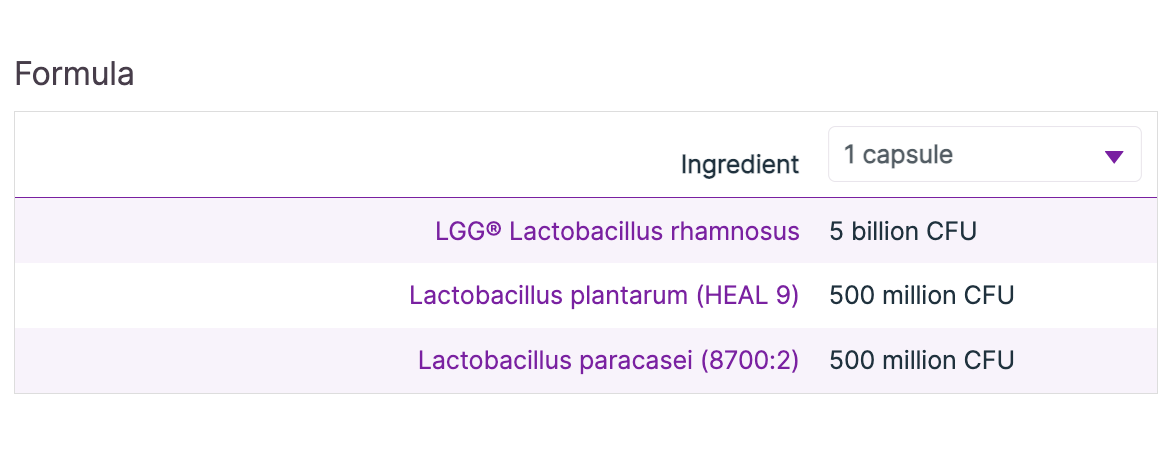
Task: Open the Lactobacillus paracasei (8700:2) link
Action: 608,360
